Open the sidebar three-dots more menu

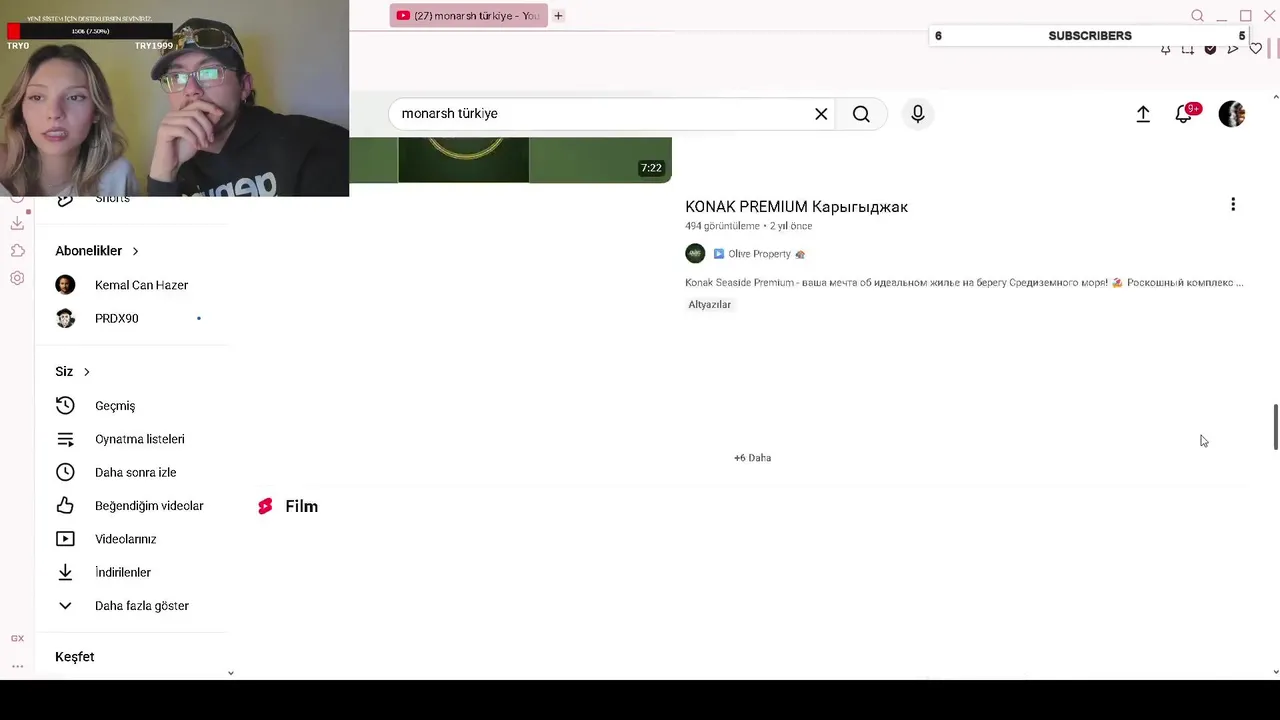(x=17, y=665)
